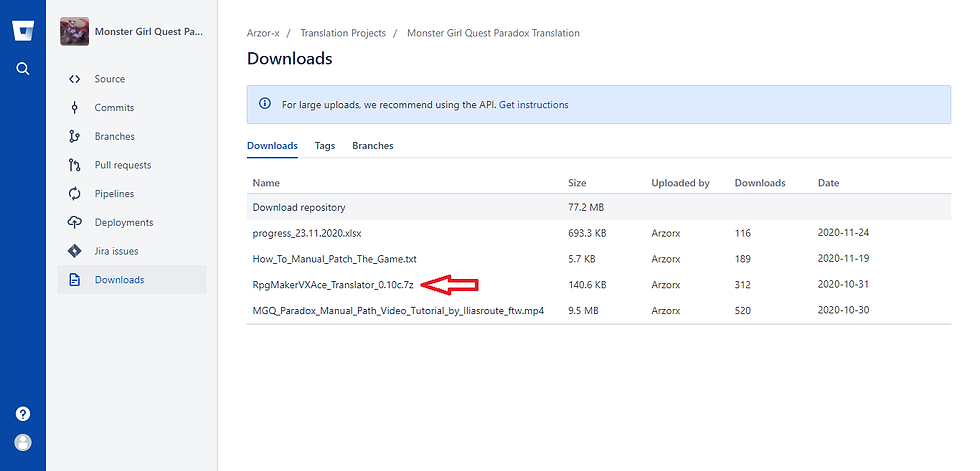This screenshot has width=980, height=471.
Task: Click the download count 520
Action: point(743,310)
